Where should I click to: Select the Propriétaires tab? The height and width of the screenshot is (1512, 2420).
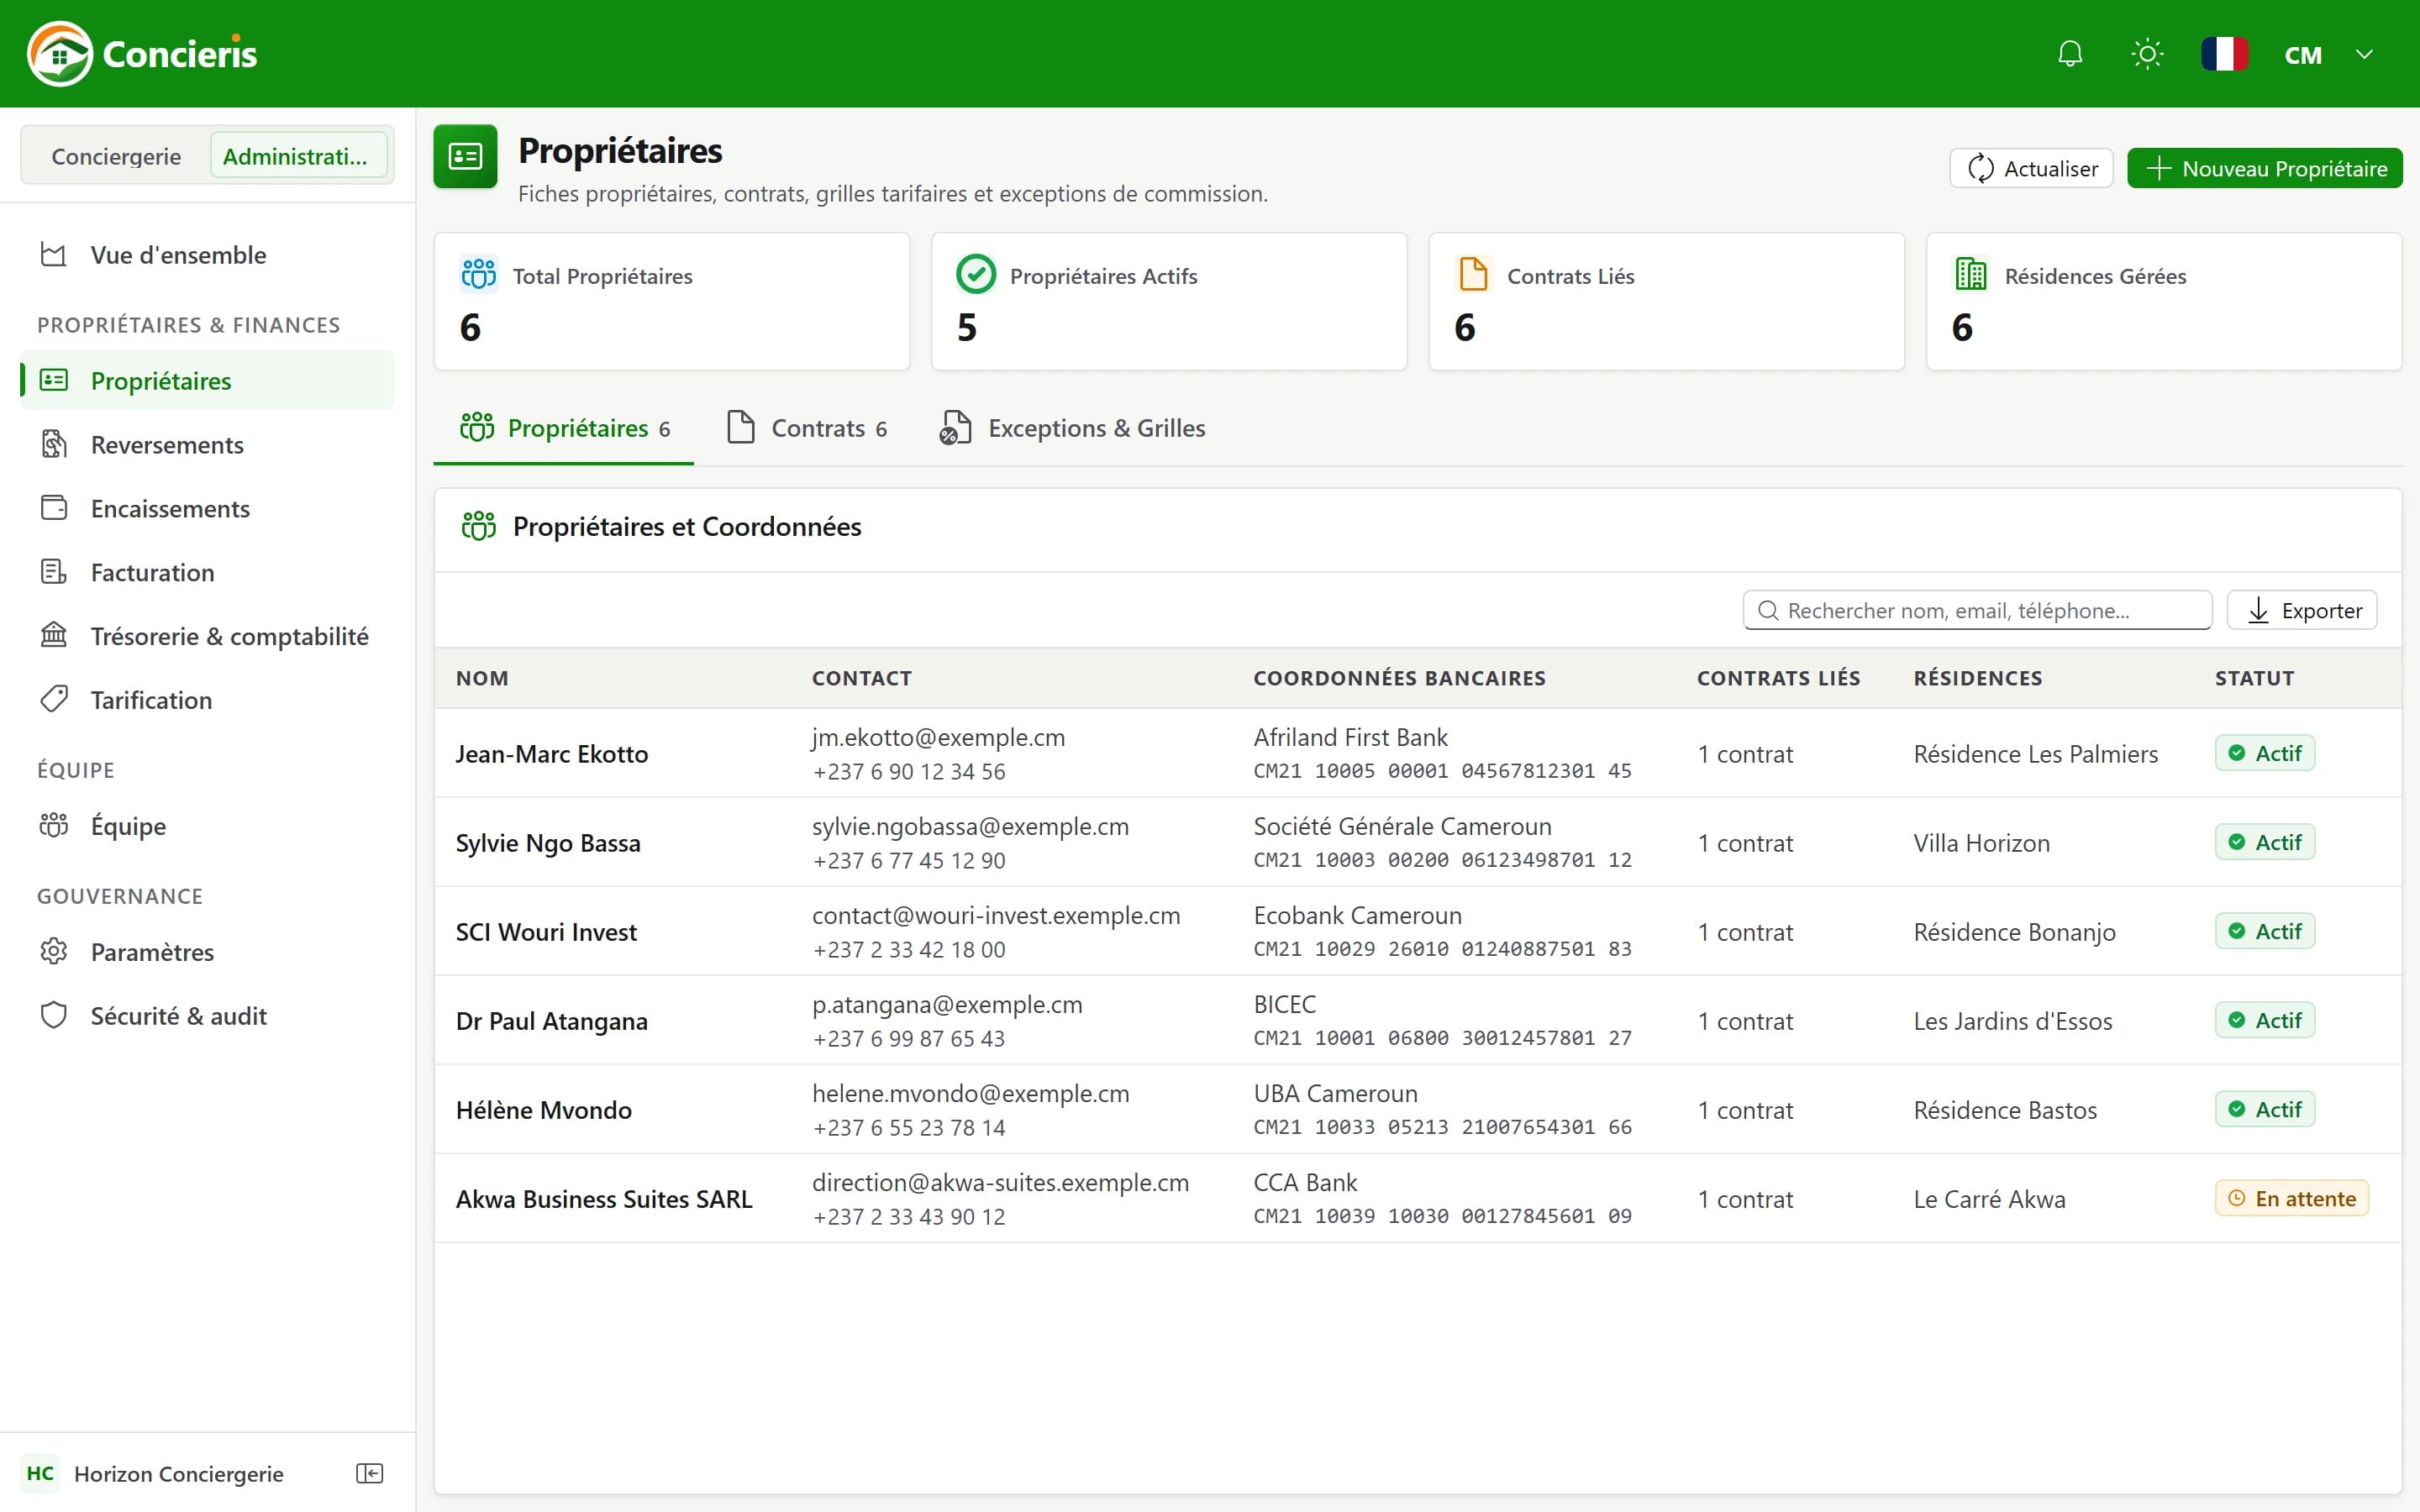coord(564,428)
